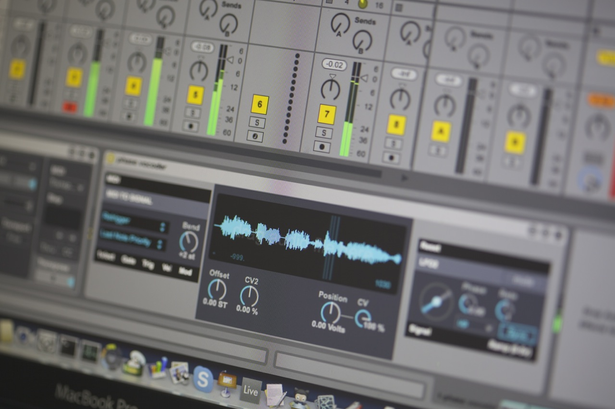Click the dotted meter column on track 6
Screen dimensions: 615x409
[x=291, y=98]
